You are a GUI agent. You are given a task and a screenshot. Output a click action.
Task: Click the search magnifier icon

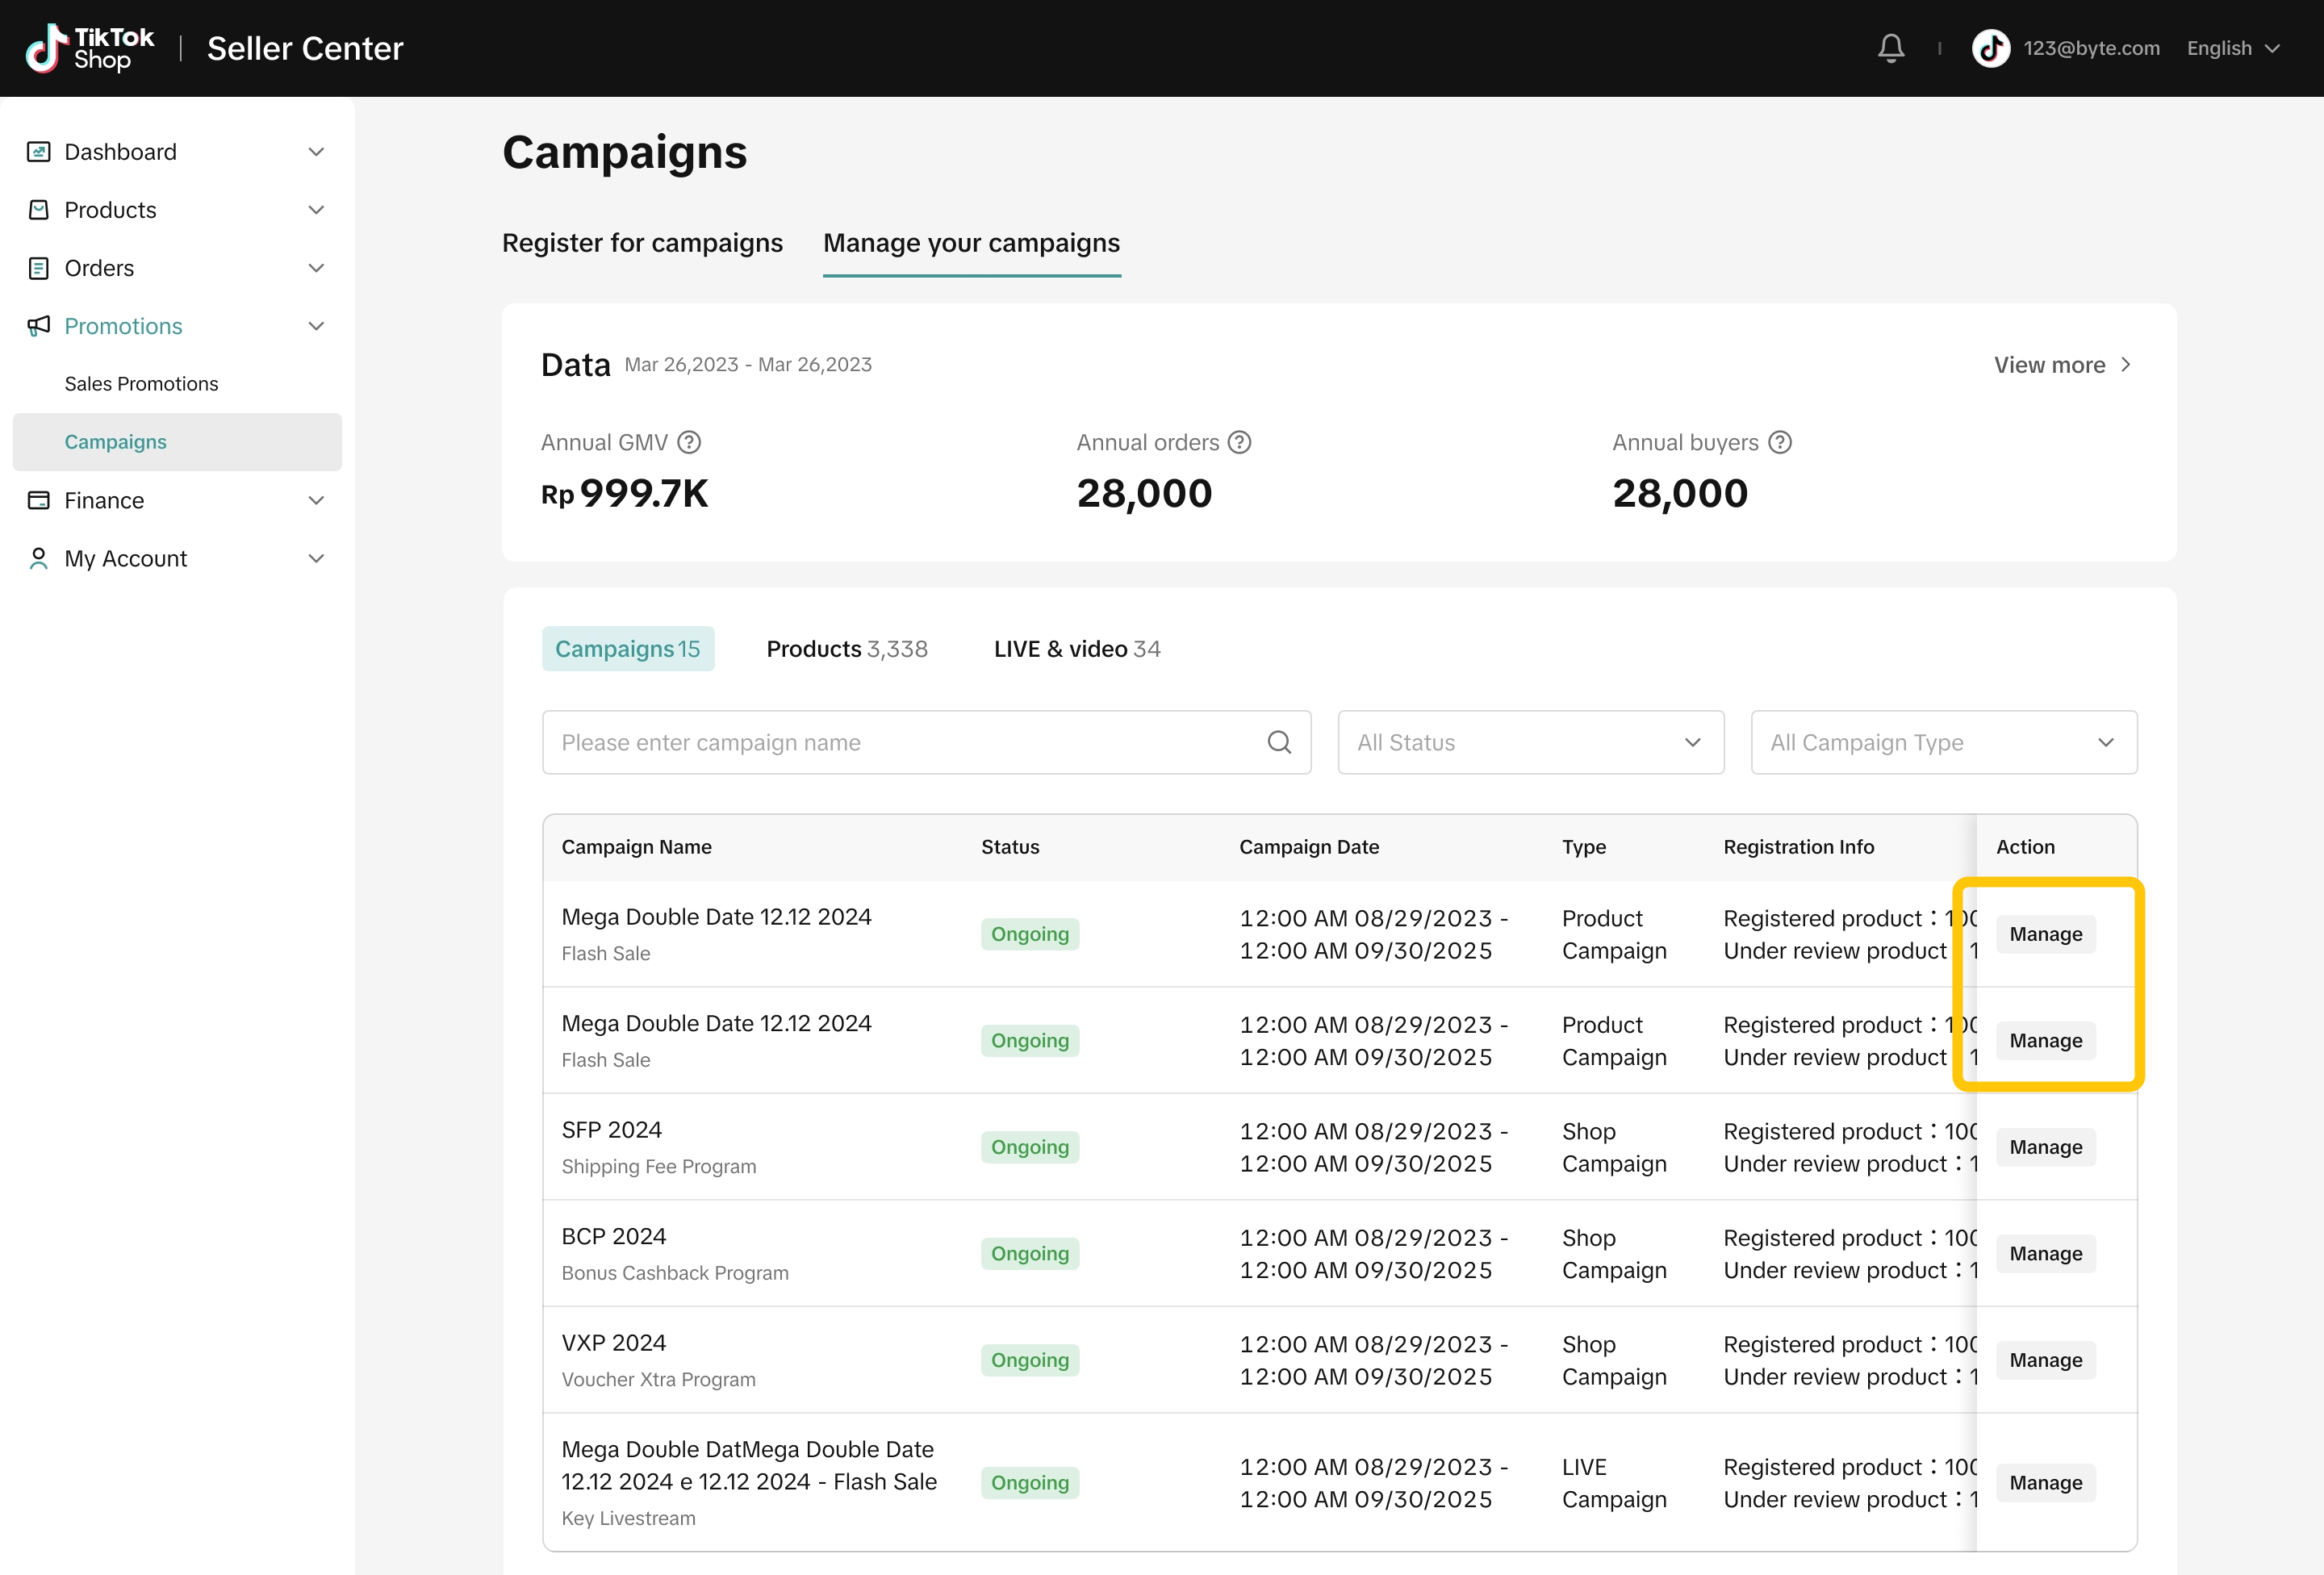[x=1279, y=742]
